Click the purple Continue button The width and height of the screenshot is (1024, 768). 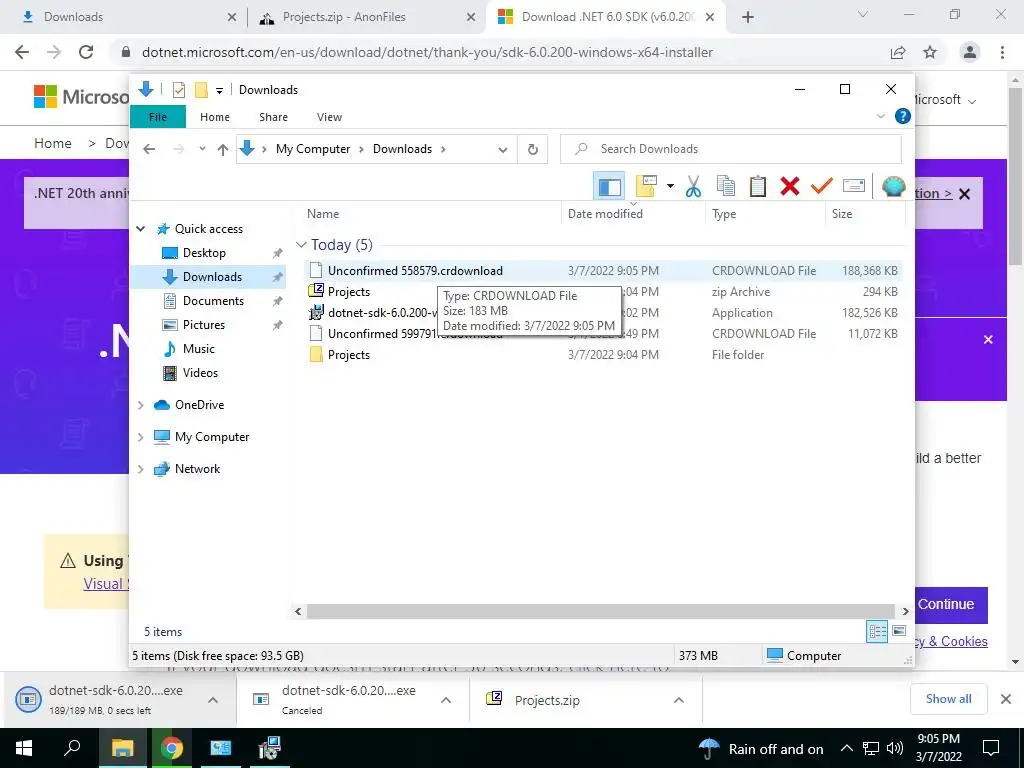click(951, 605)
